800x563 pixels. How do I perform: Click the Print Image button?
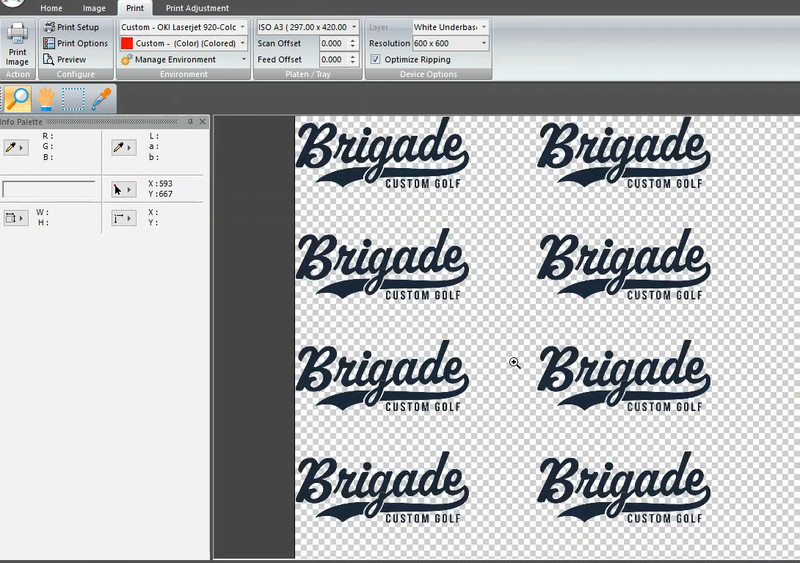pyautogui.click(x=17, y=44)
